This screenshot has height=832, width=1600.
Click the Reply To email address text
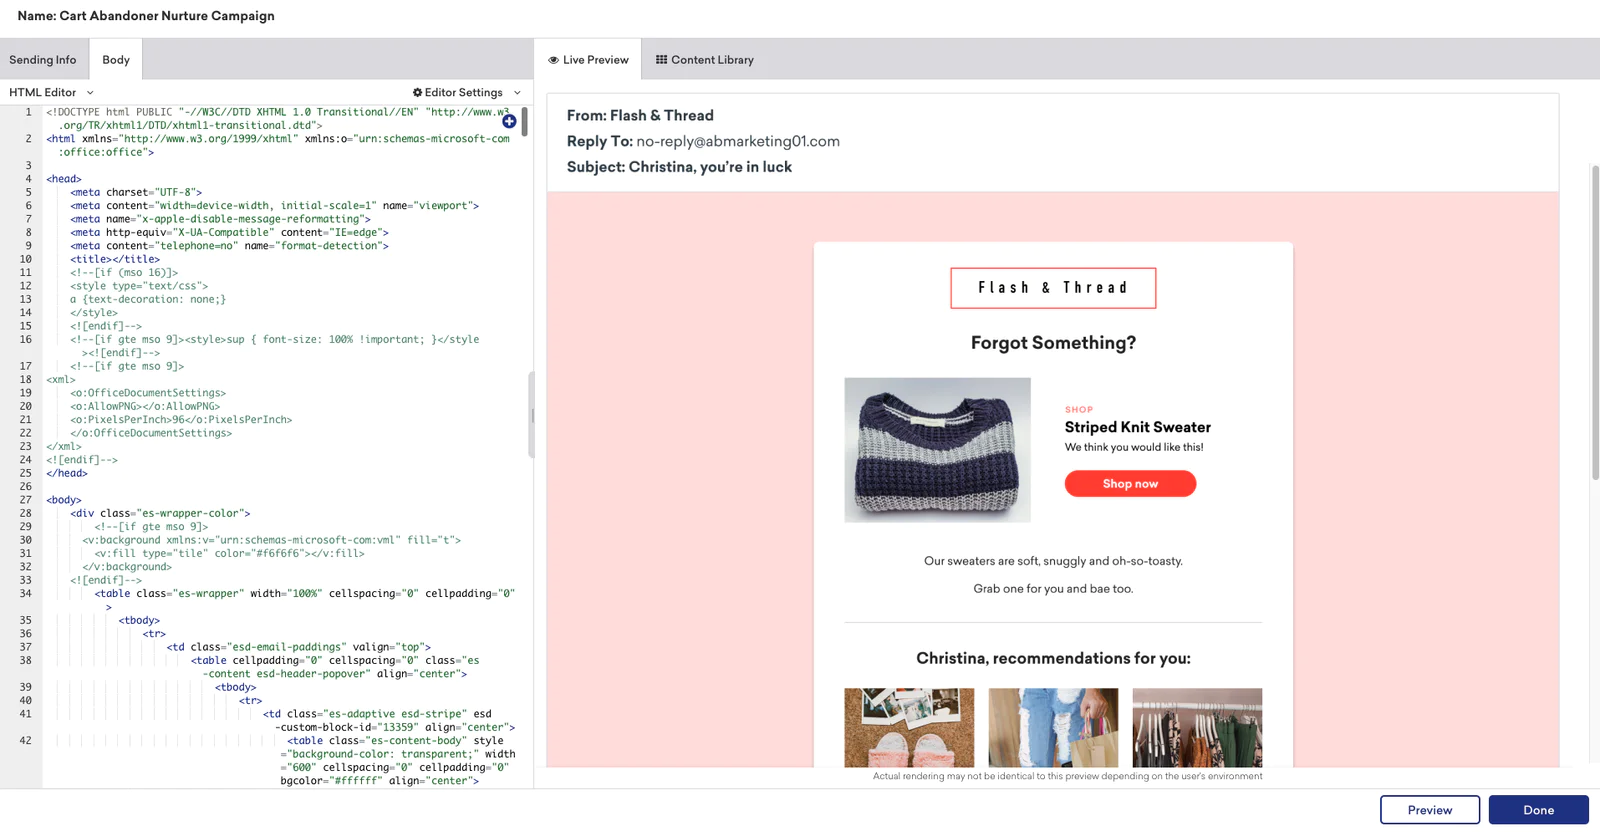(x=738, y=141)
